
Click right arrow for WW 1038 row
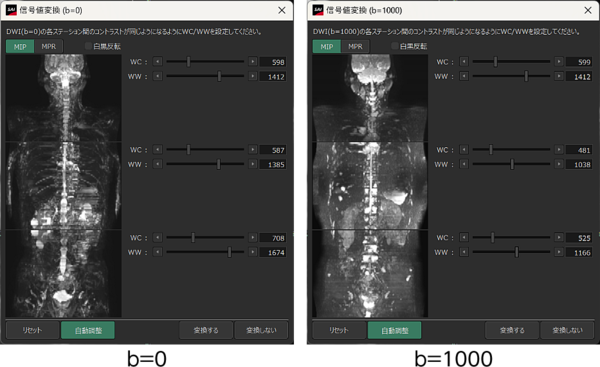click(559, 164)
